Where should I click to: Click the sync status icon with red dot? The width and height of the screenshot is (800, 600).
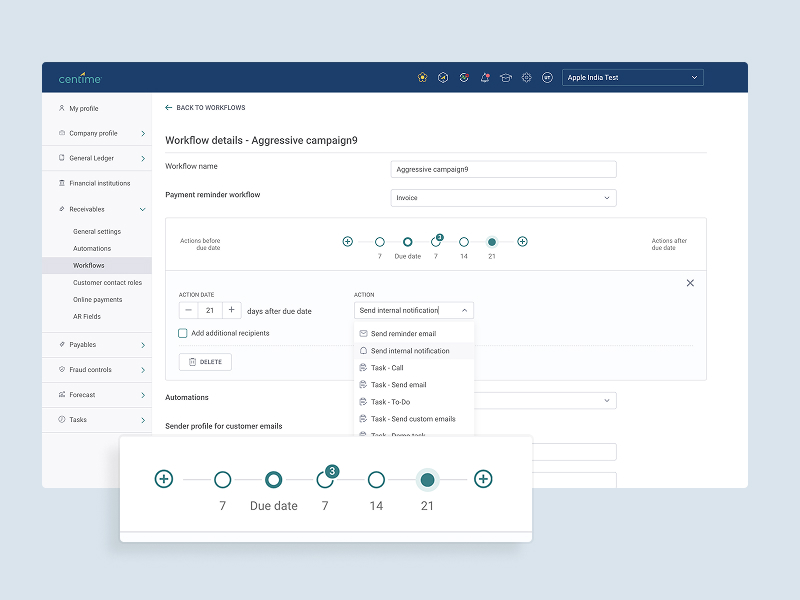464,78
